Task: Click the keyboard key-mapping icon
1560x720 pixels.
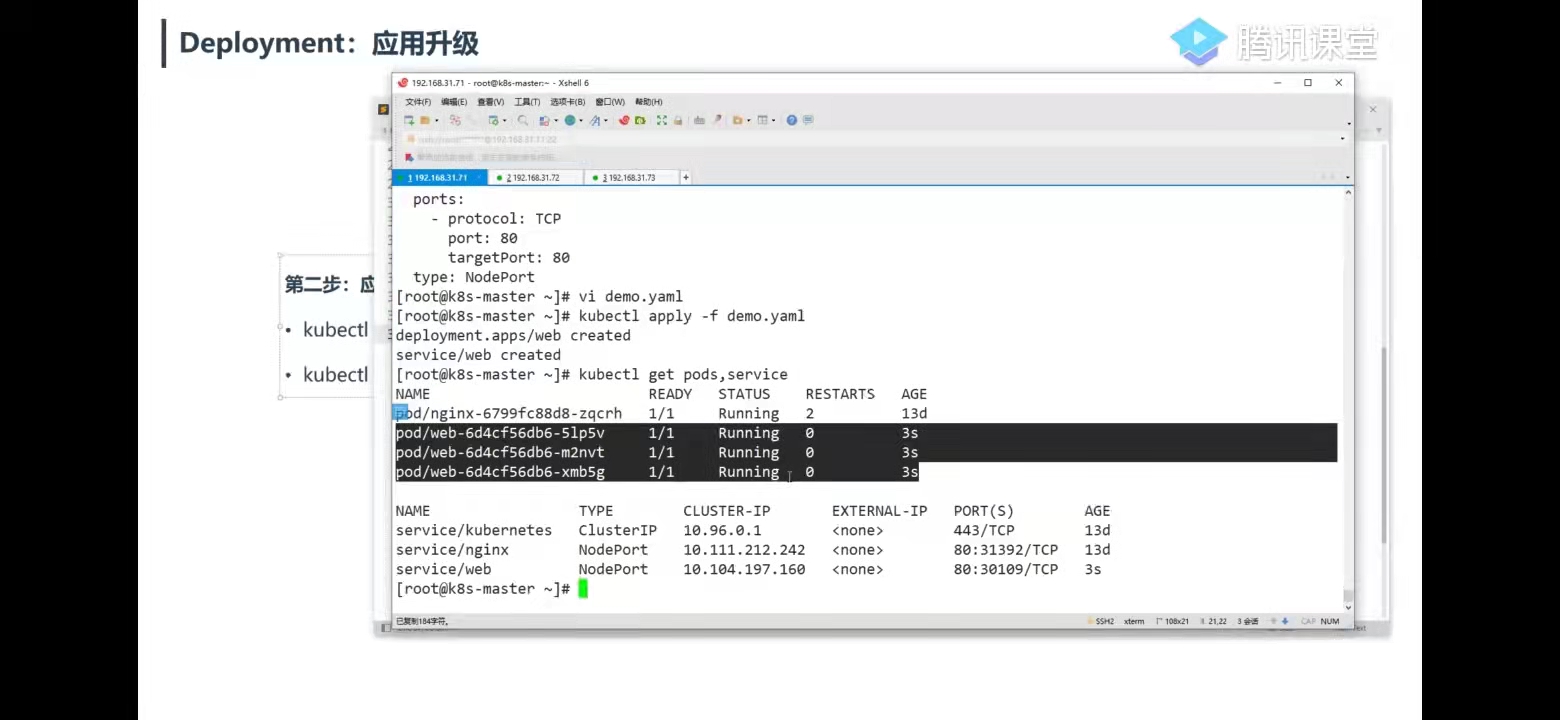Action: 700,120
